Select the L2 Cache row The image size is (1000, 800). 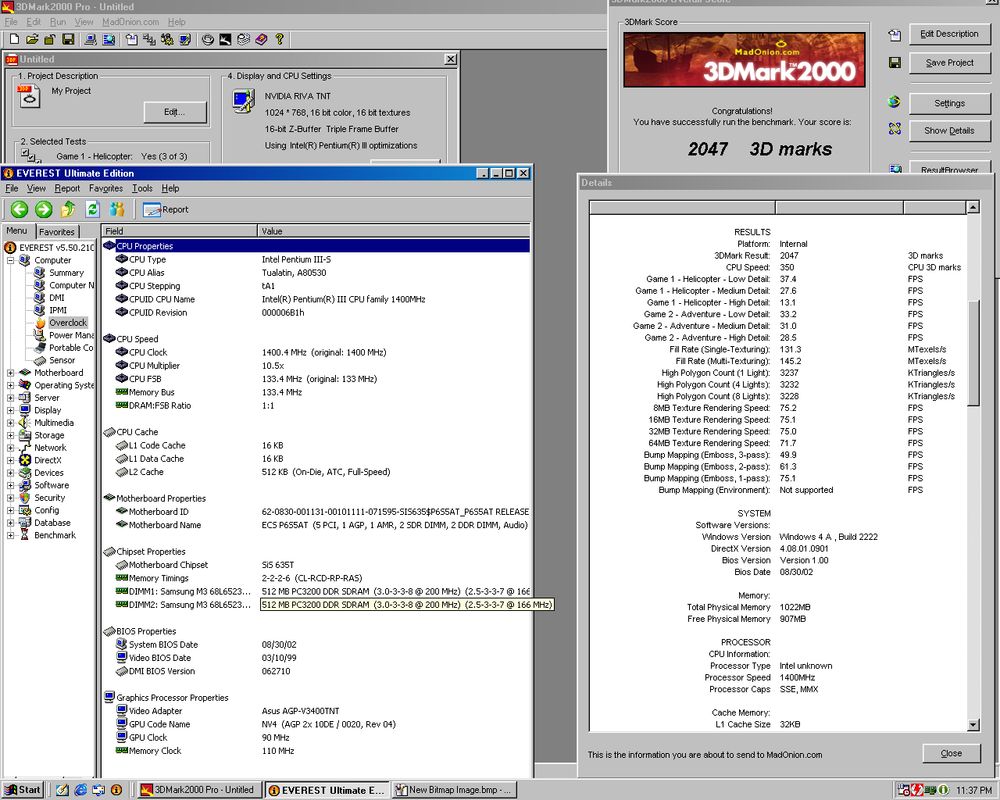[316, 472]
